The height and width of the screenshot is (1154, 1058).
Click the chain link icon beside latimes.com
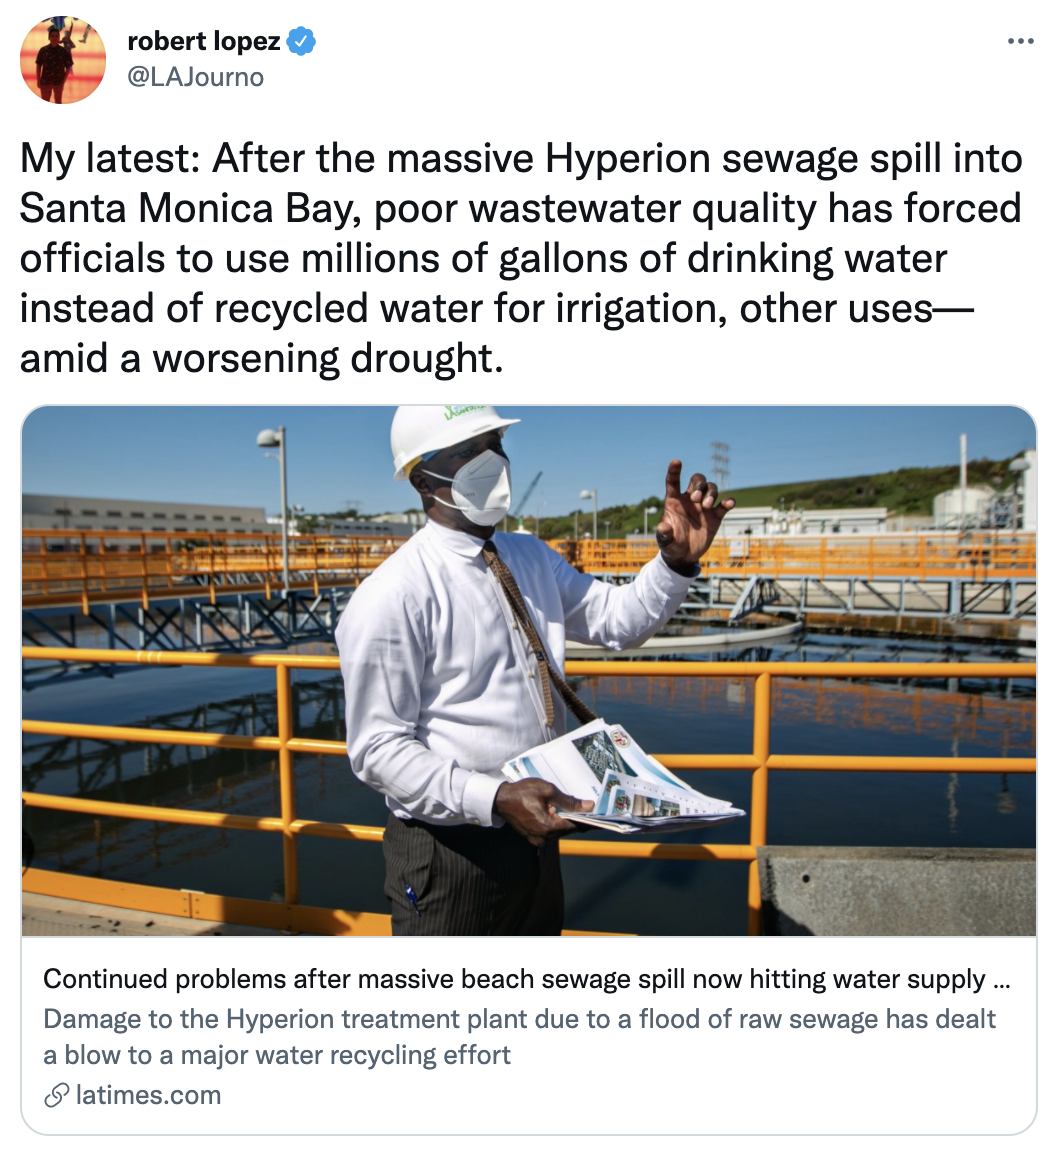tap(57, 1095)
